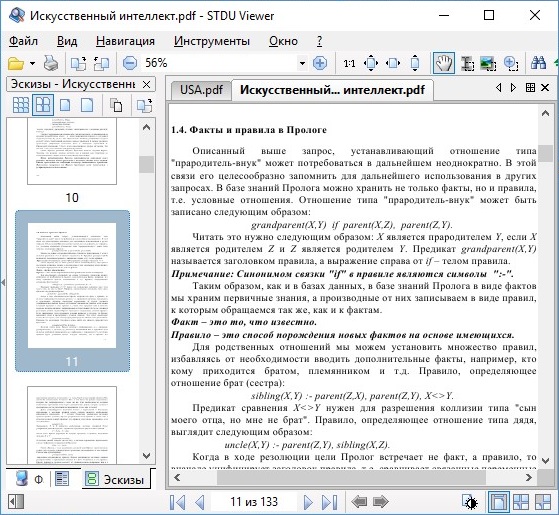Fit page width to the window
Screen dimensions: 559x515
(x=393, y=63)
